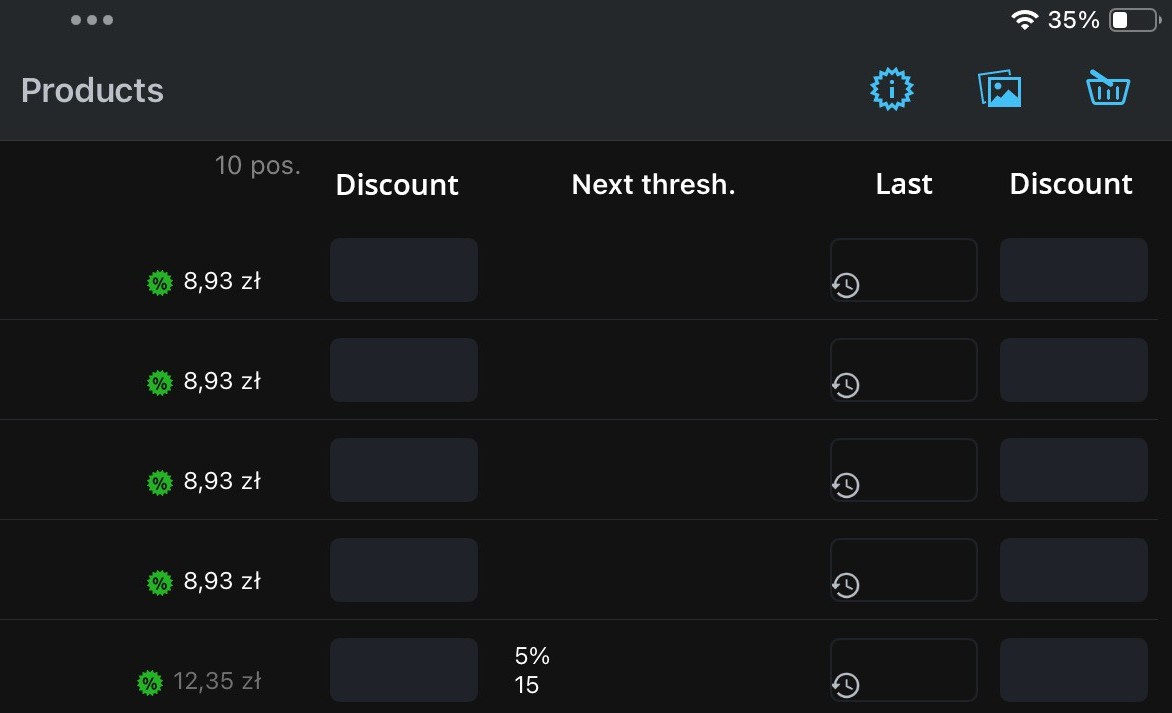The width and height of the screenshot is (1172, 713).
Task: Open the product images gallery icon
Action: pyautogui.click(x=999, y=90)
